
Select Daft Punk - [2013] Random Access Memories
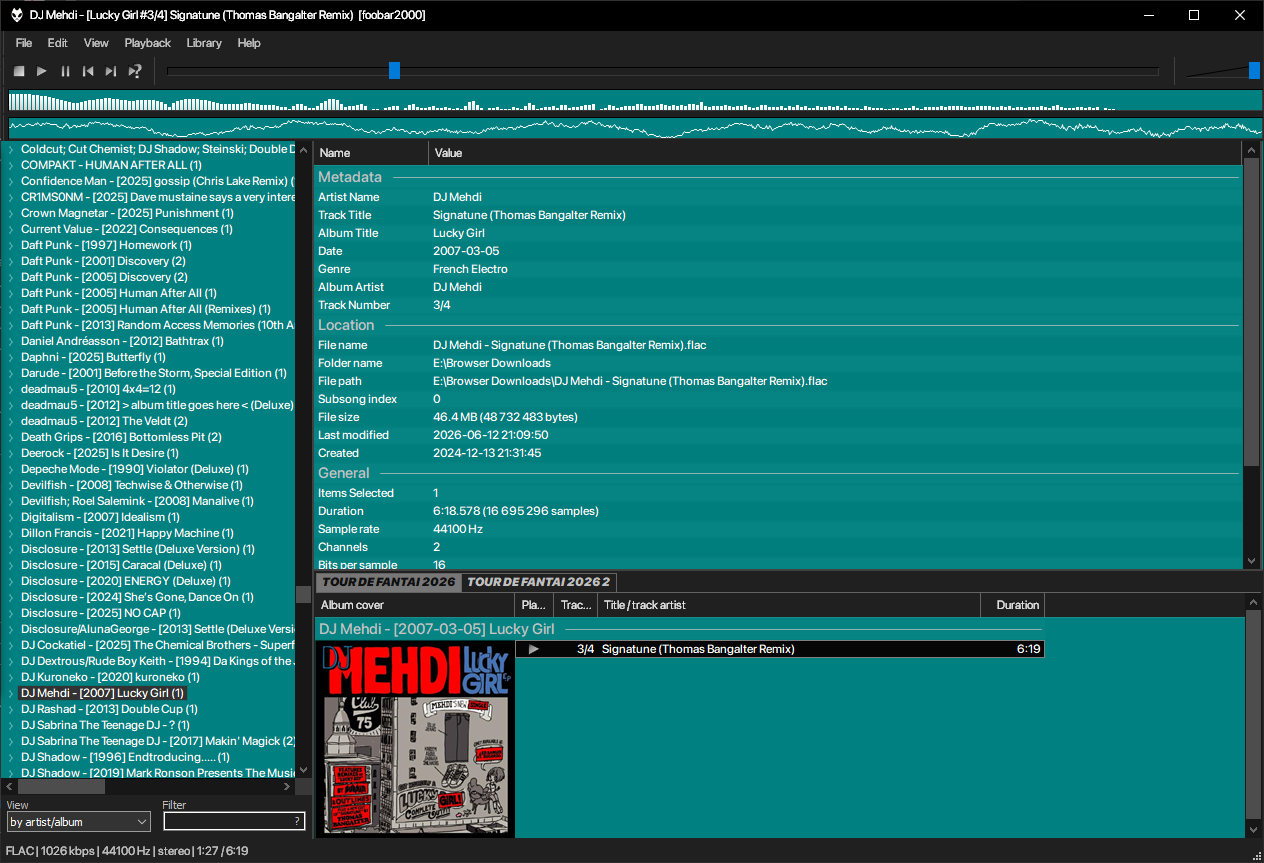(x=157, y=325)
